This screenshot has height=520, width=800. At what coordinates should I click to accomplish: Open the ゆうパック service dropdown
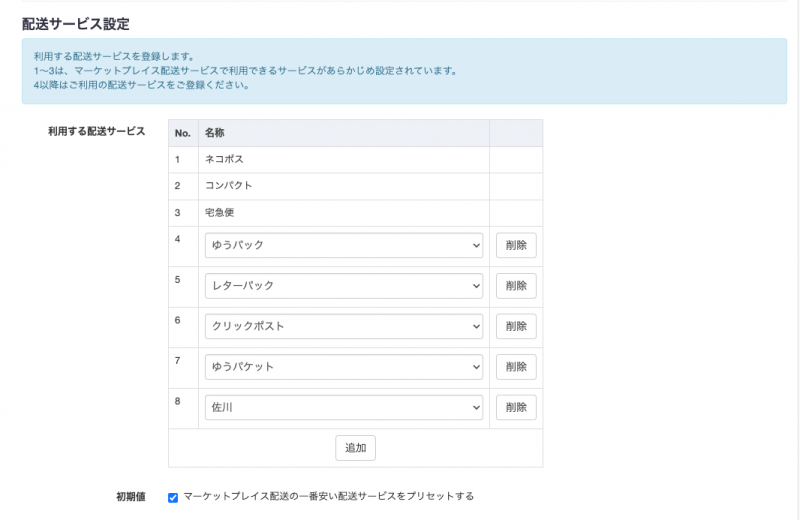(344, 245)
